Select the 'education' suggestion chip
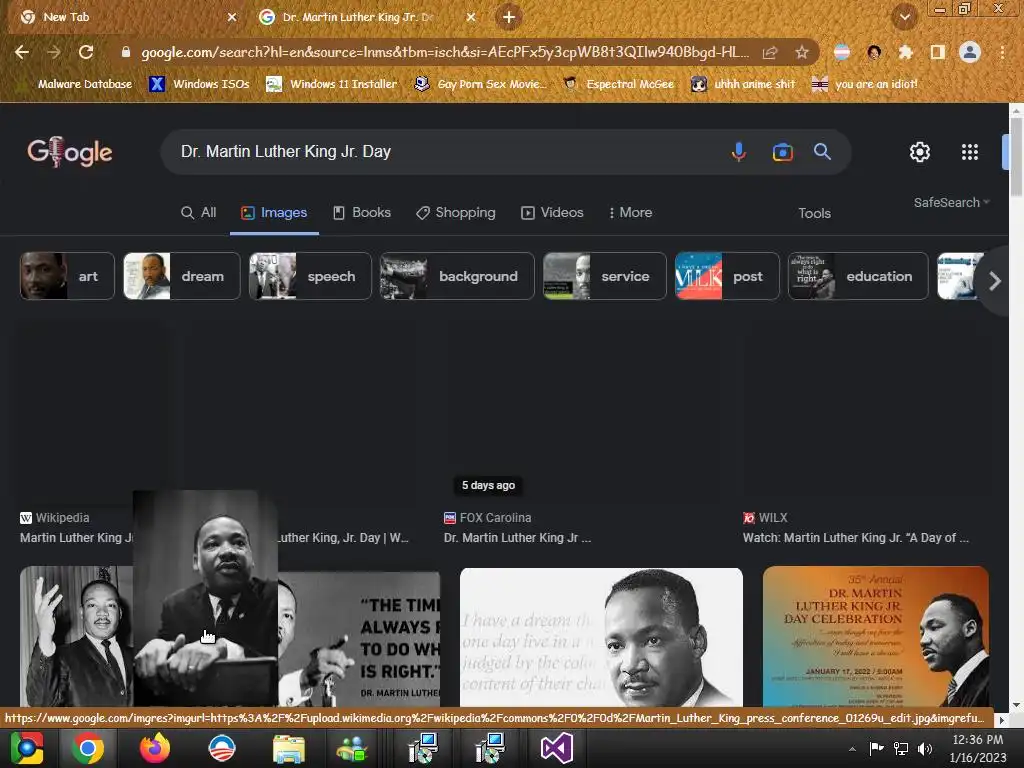The height and width of the screenshot is (768, 1024). pyautogui.click(x=858, y=276)
